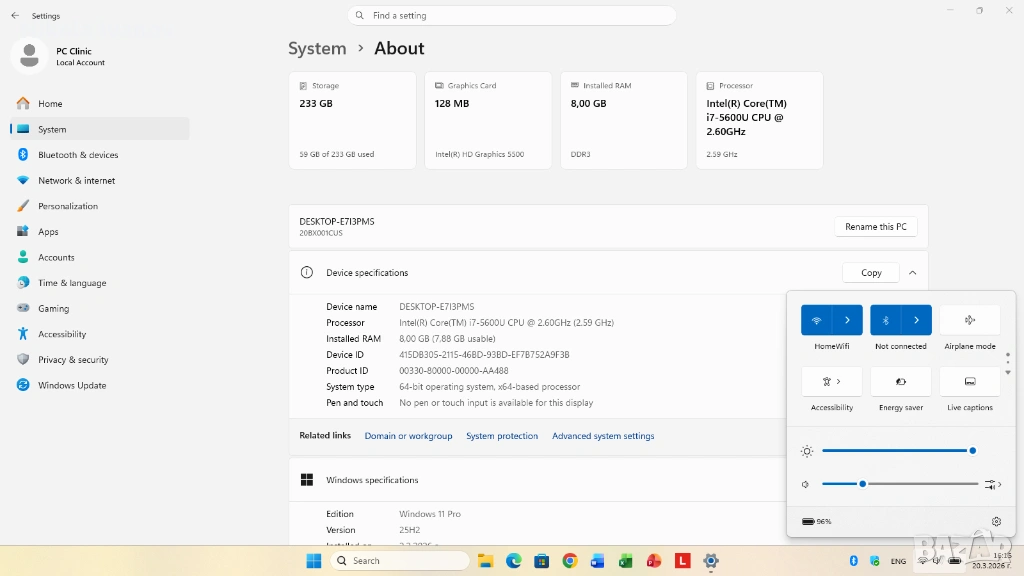1024x576 pixels.
Task: Click Rename this PC button
Action: point(875,227)
